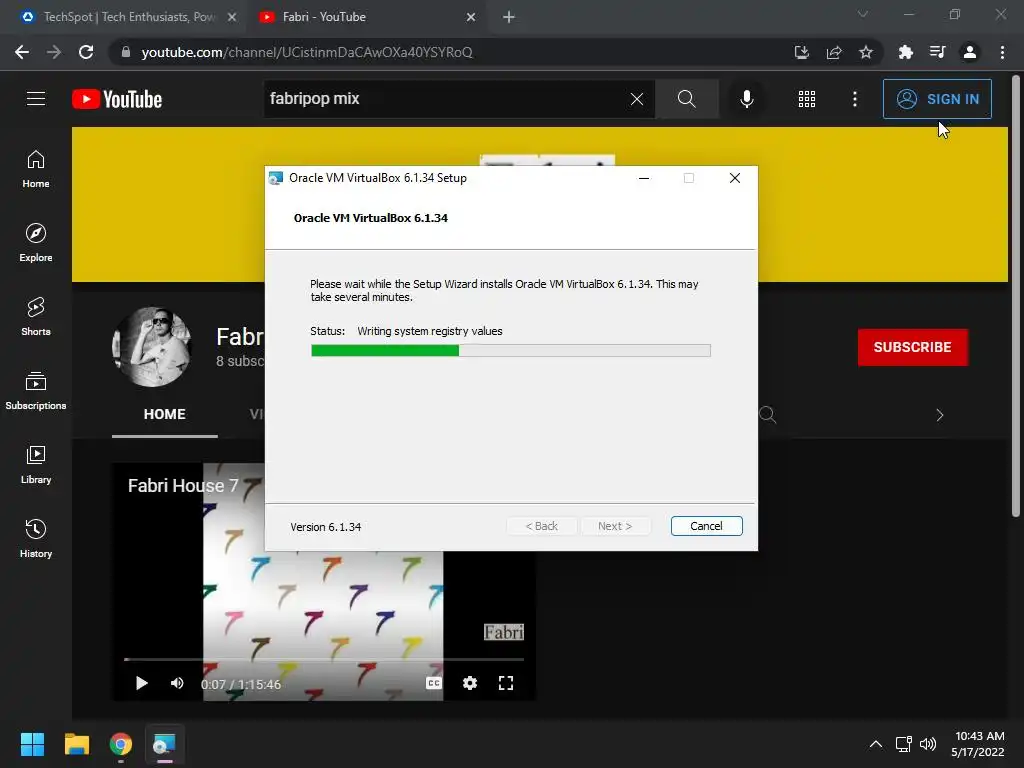Screen dimensions: 1024x768
Task: Switch to the TechSpot browser tab
Action: tap(127, 17)
